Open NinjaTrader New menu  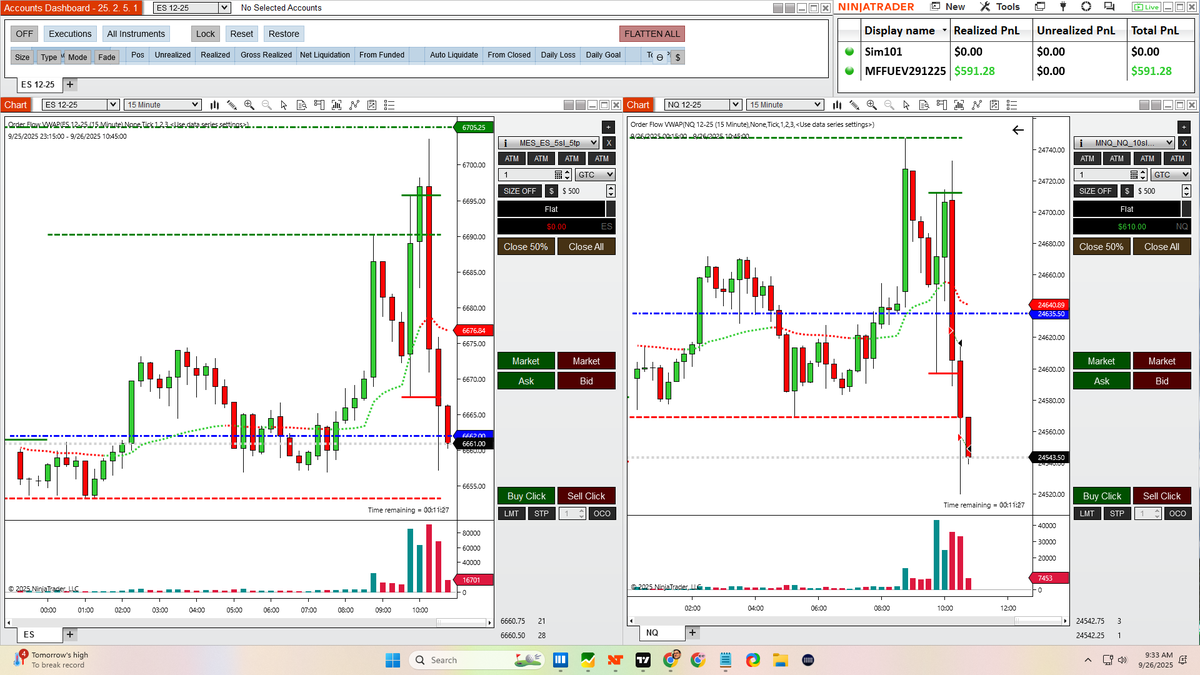click(x=947, y=7)
